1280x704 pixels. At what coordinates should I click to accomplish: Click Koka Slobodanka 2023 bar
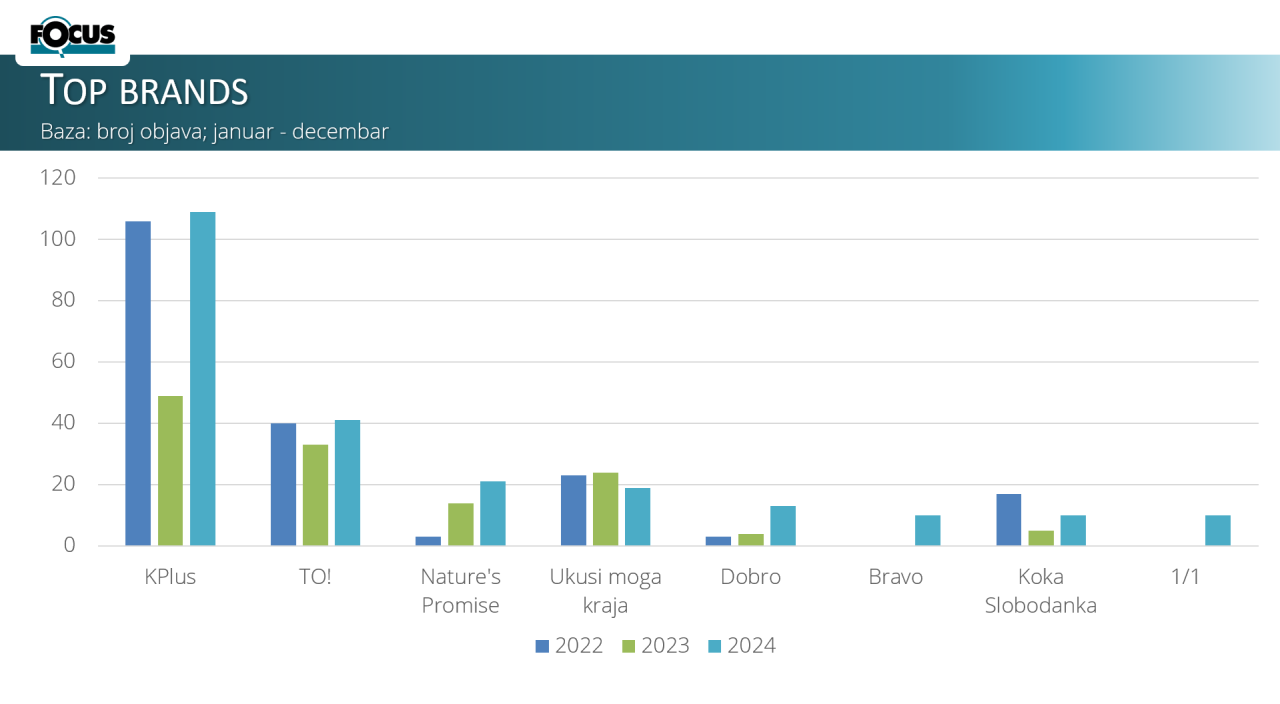(x=1041, y=538)
